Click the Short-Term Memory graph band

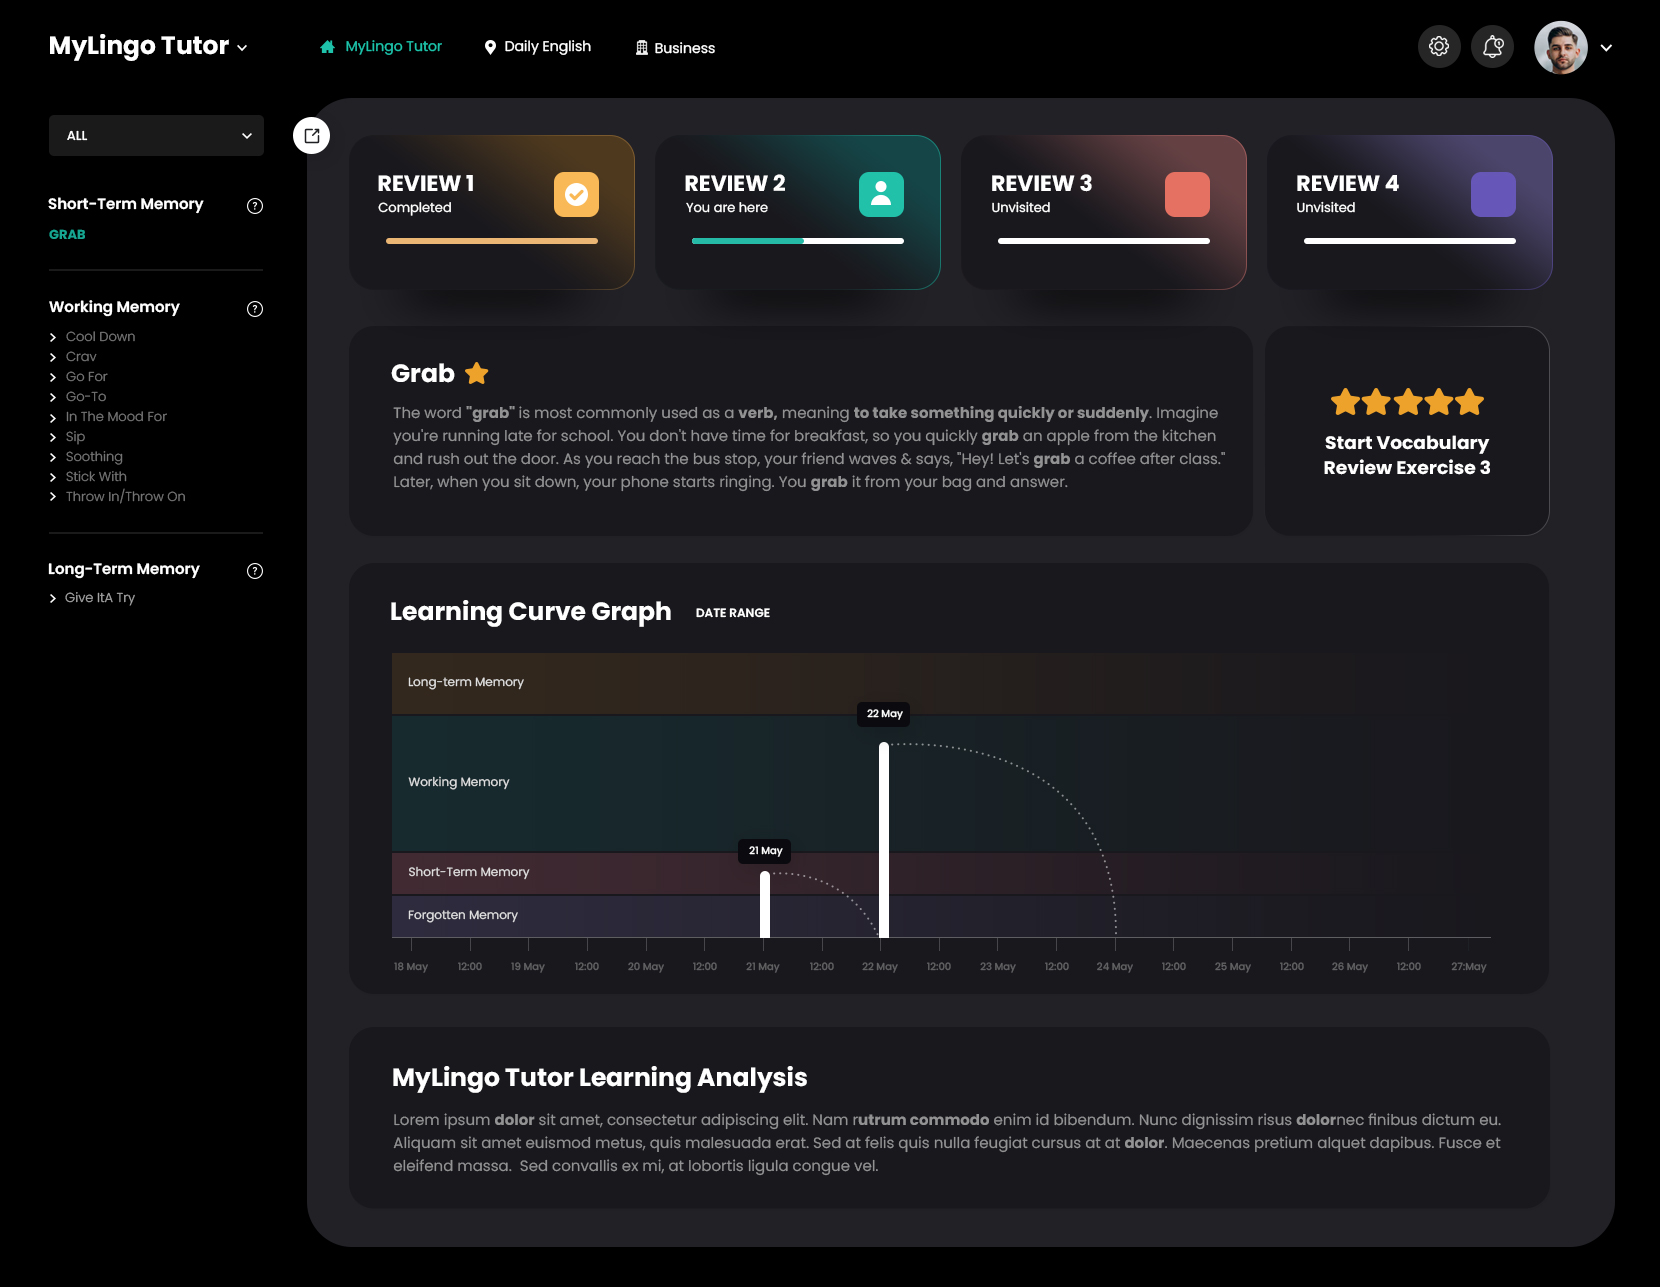point(941,873)
